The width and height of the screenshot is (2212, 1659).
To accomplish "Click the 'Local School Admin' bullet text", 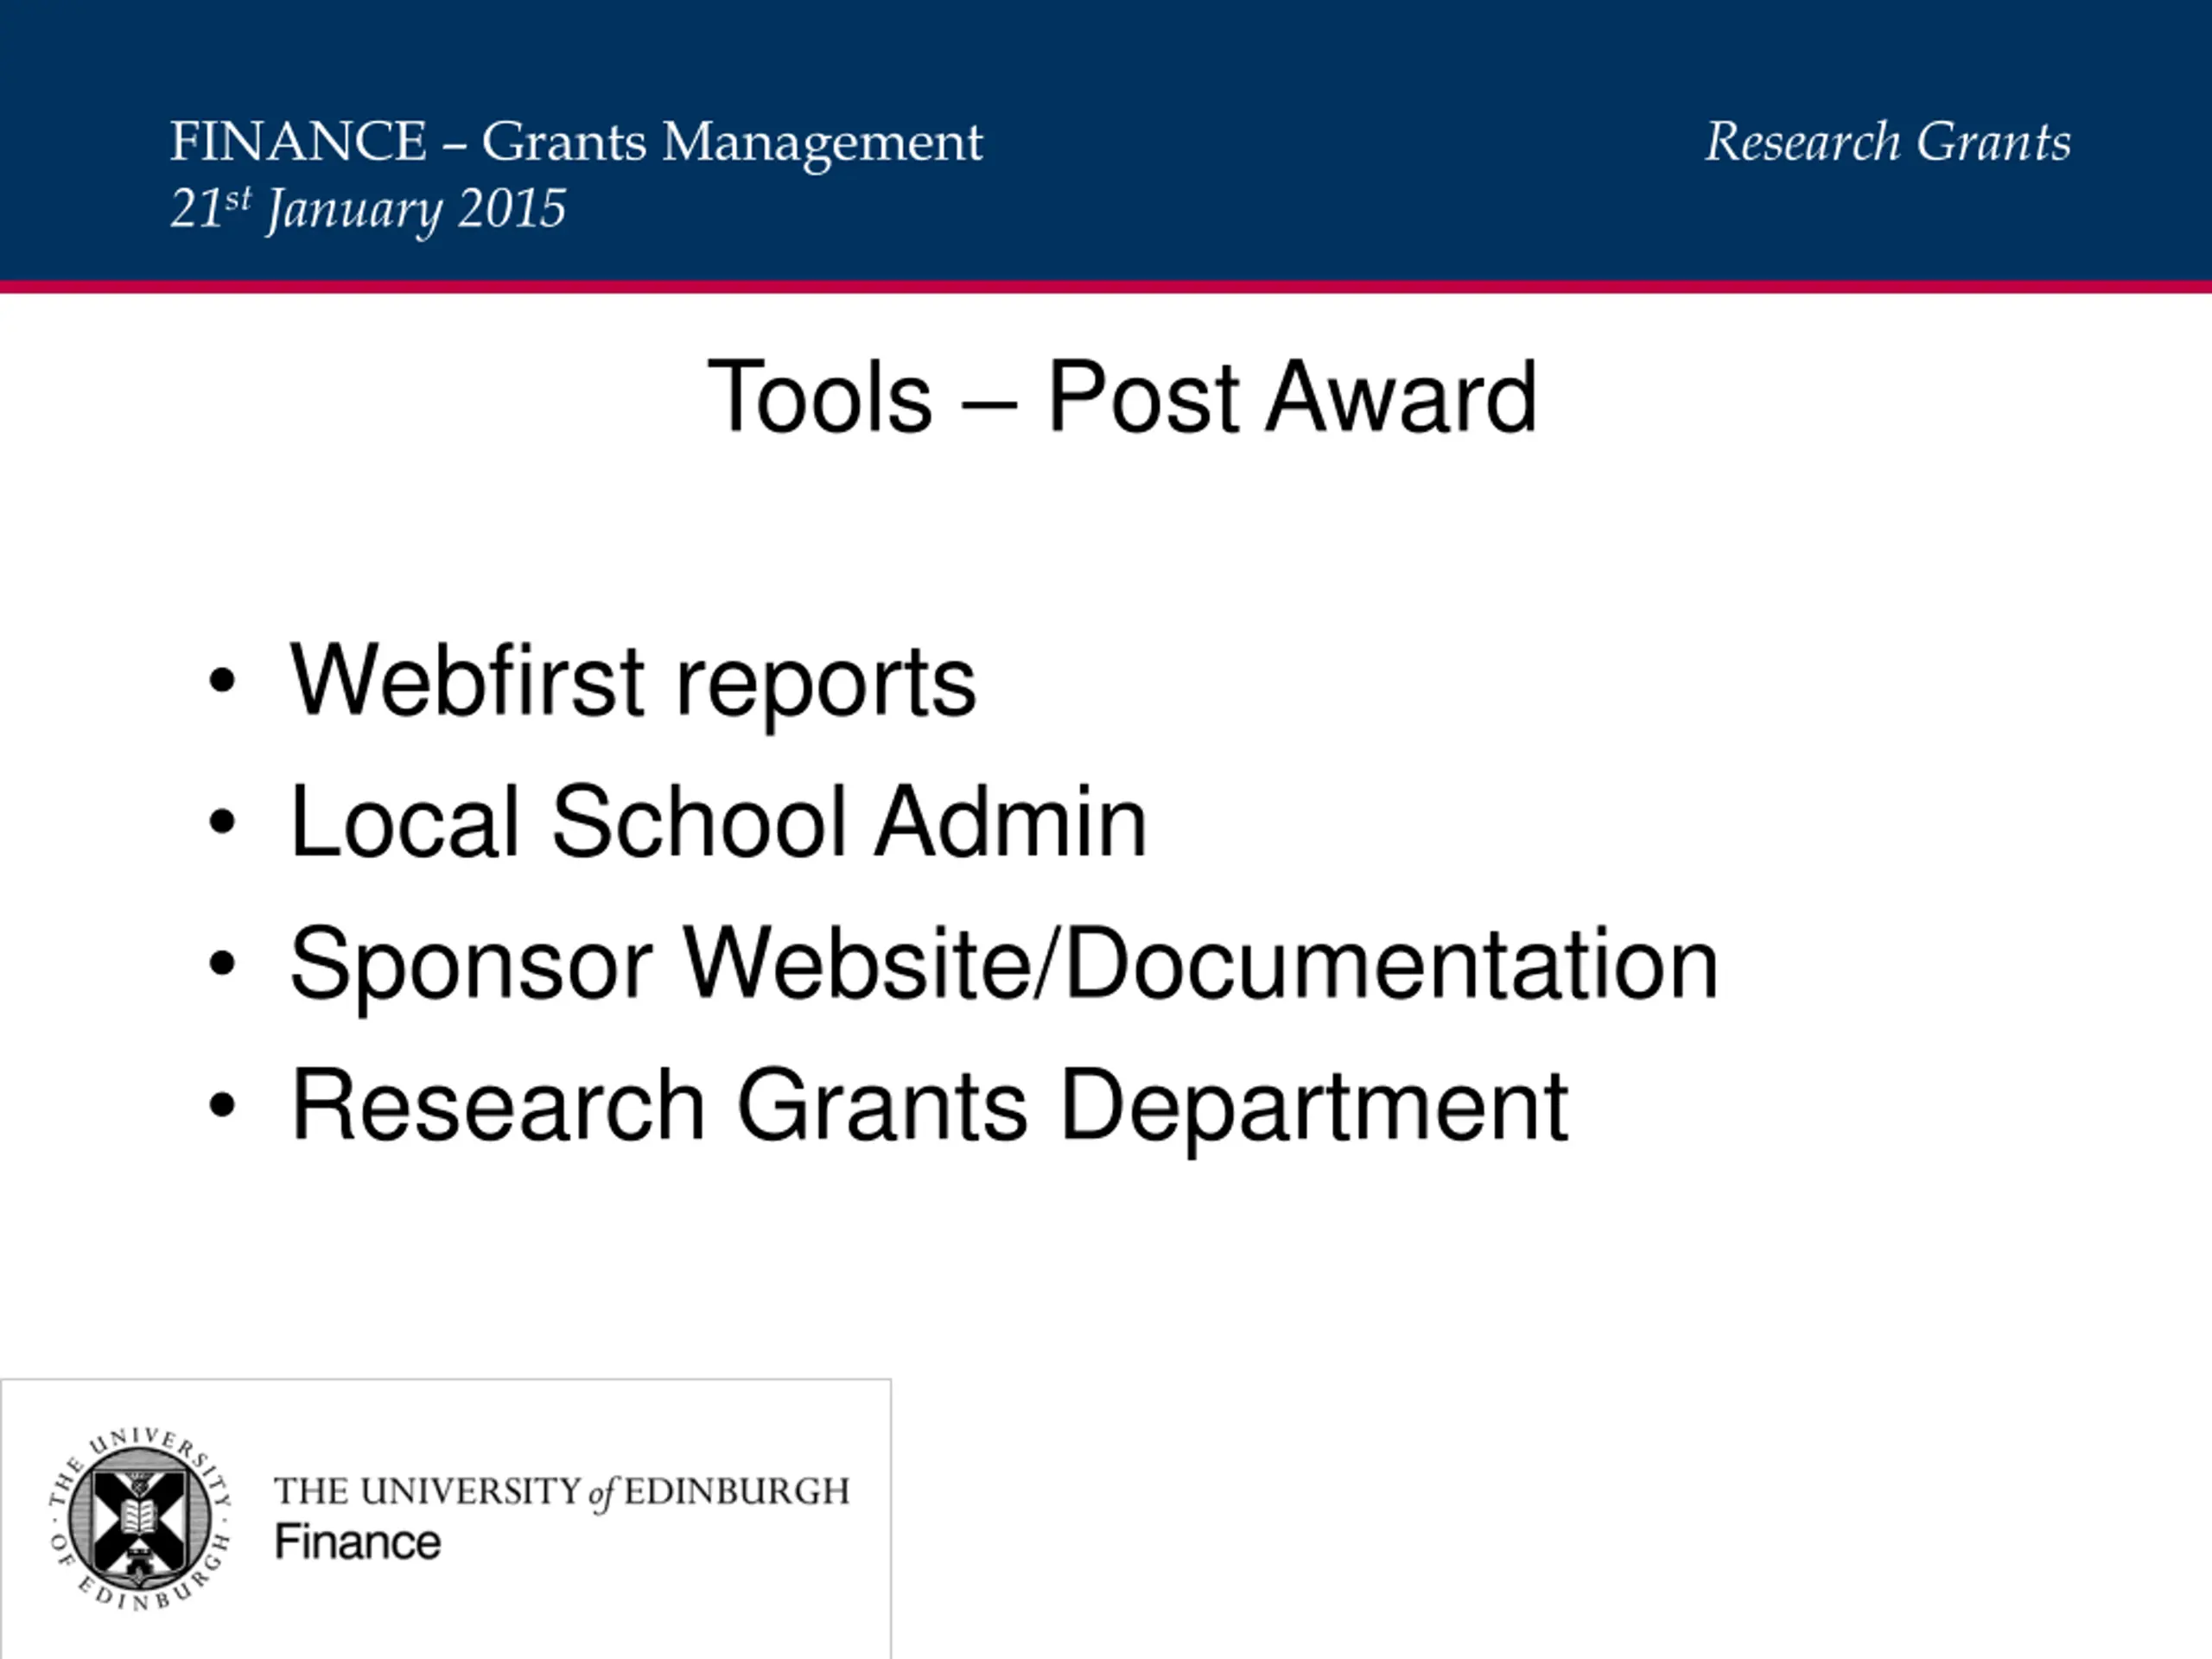I will coord(718,823).
